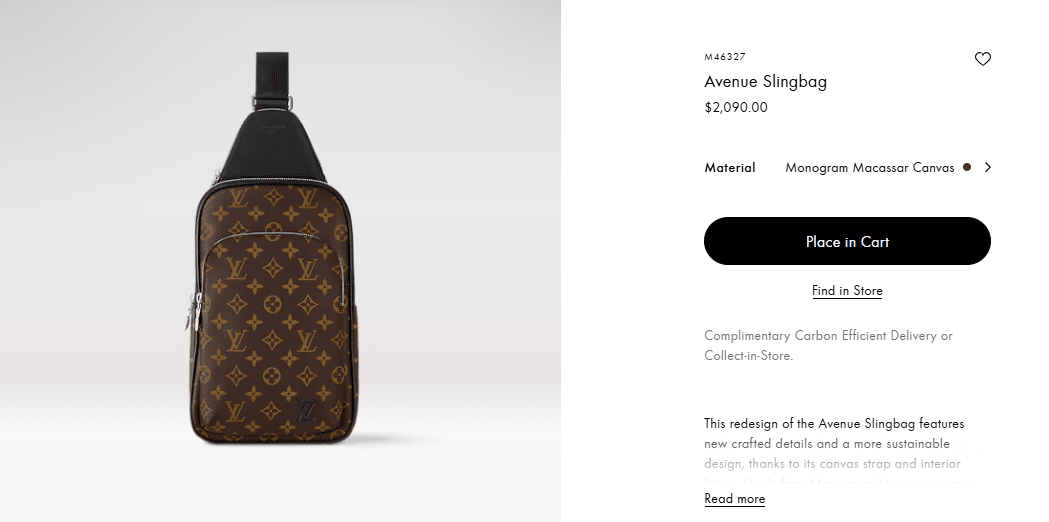Click the Complimentary Carbon Efficient Delivery text
This screenshot has width=1049, height=522.
(828, 345)
